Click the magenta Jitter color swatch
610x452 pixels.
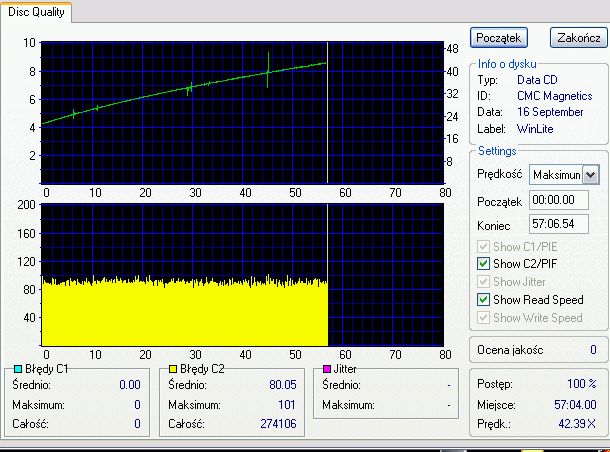click(327, 369)
